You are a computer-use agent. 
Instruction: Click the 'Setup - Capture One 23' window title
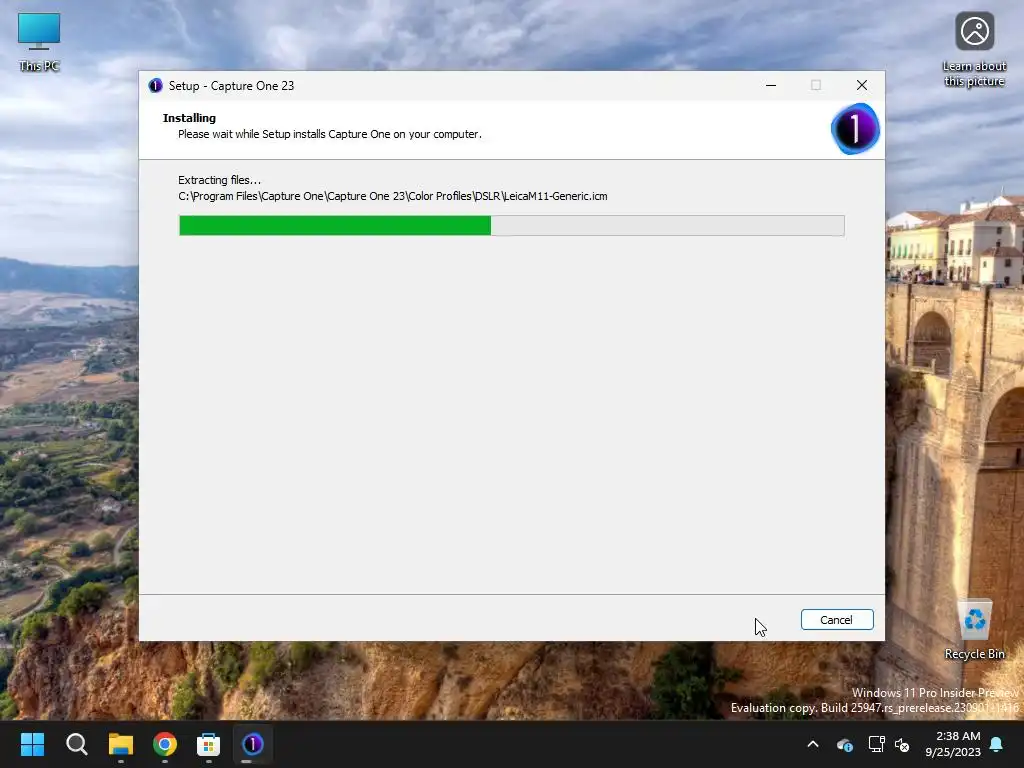(x=231, y=86)
